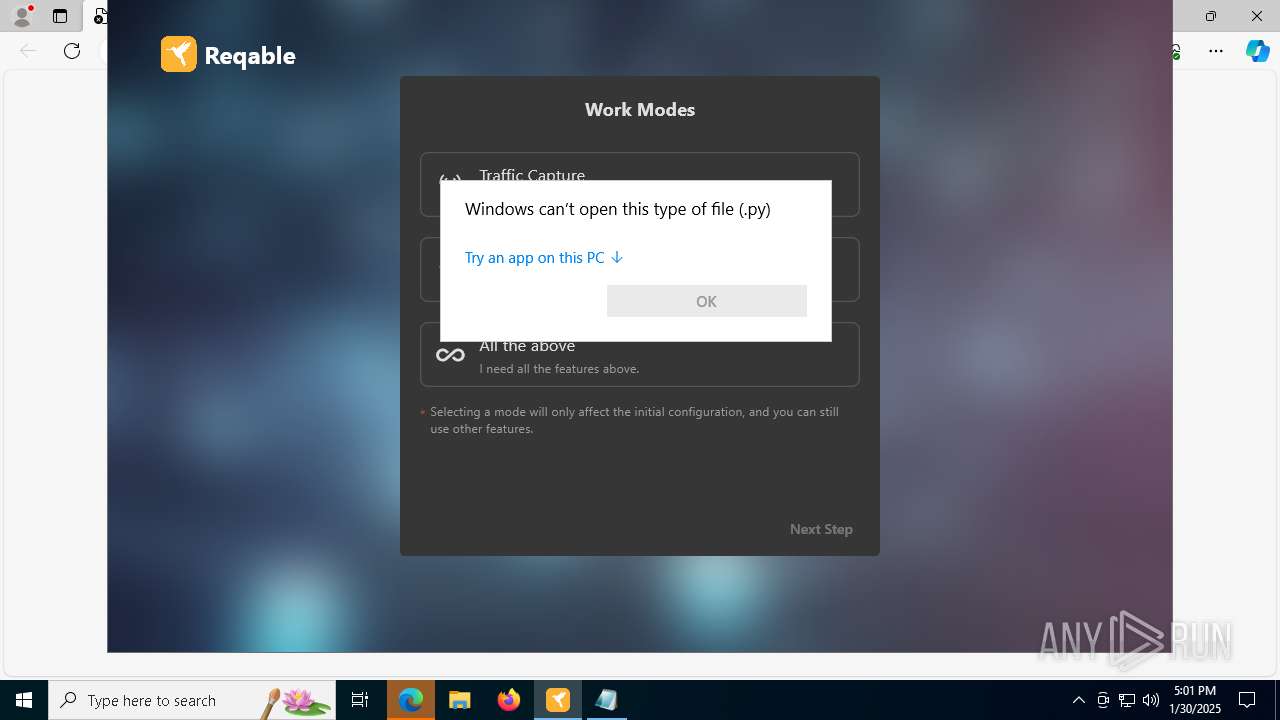This screenshot has width=1280, height=720.
Task: Launch Firefox from the taskbar
Action: [x=509, y=700]
